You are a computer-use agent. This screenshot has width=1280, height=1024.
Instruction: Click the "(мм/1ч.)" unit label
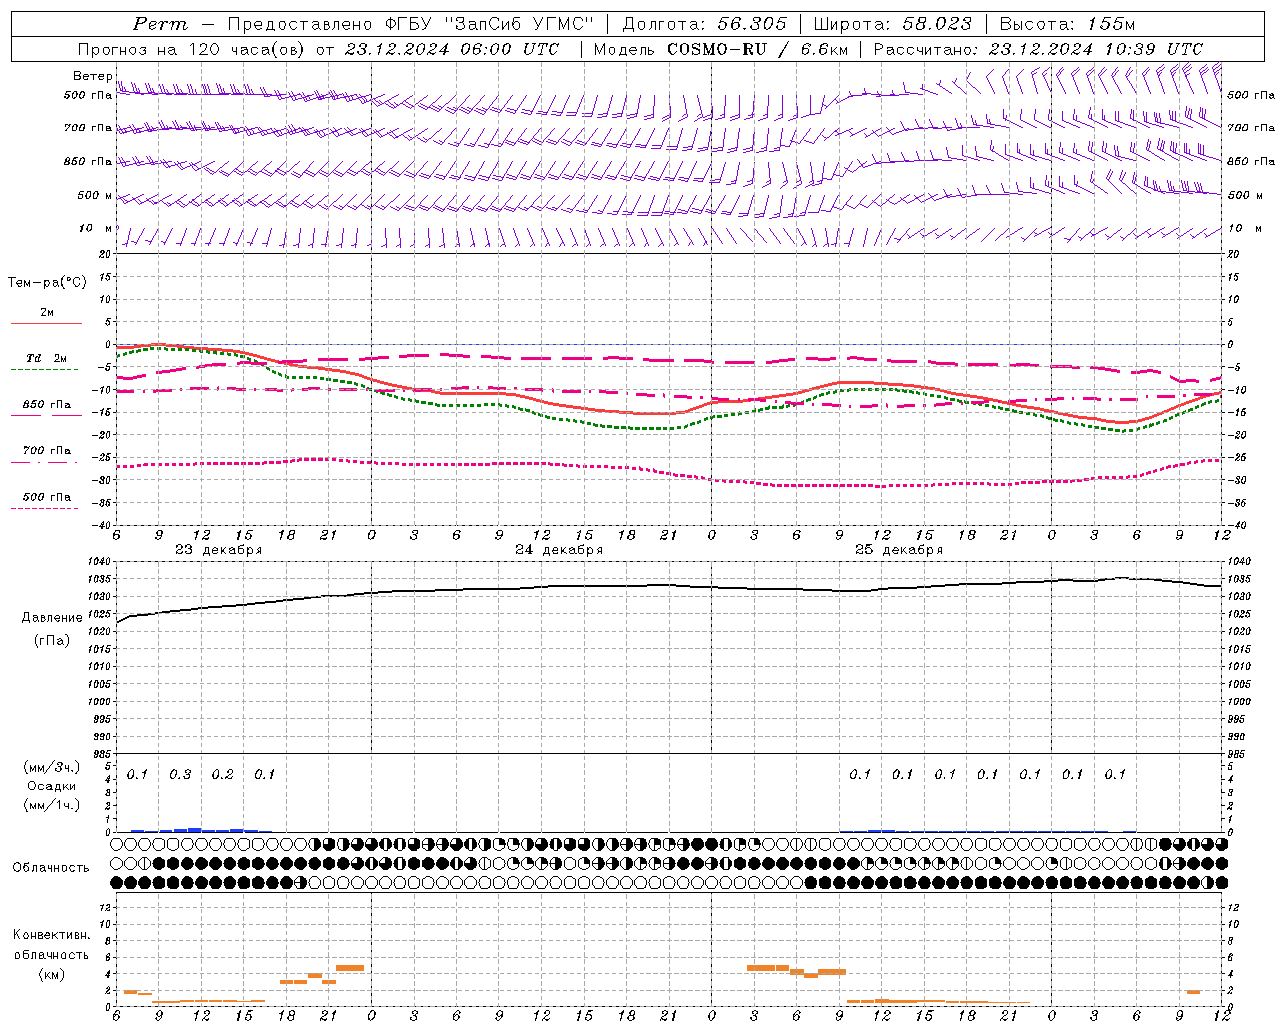point(52,805)
